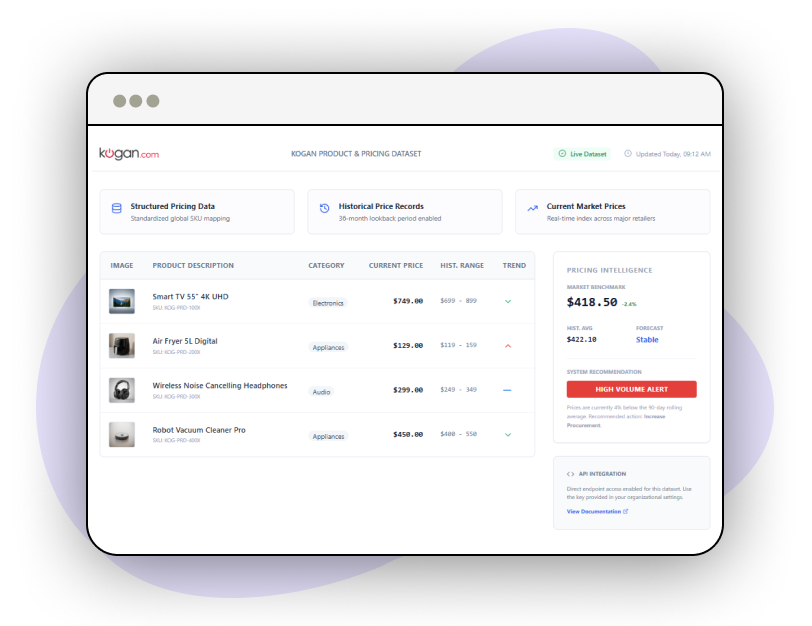Click the Kogan.com logo
The height and width of the screenshot is (626, 812).
click(x=129, y=154)
